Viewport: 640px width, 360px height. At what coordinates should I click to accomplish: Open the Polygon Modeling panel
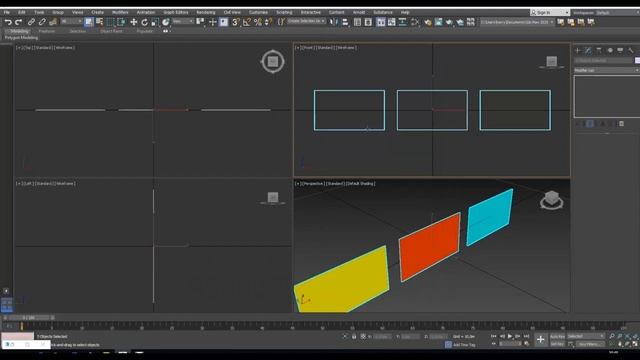(x=21, y=38)
